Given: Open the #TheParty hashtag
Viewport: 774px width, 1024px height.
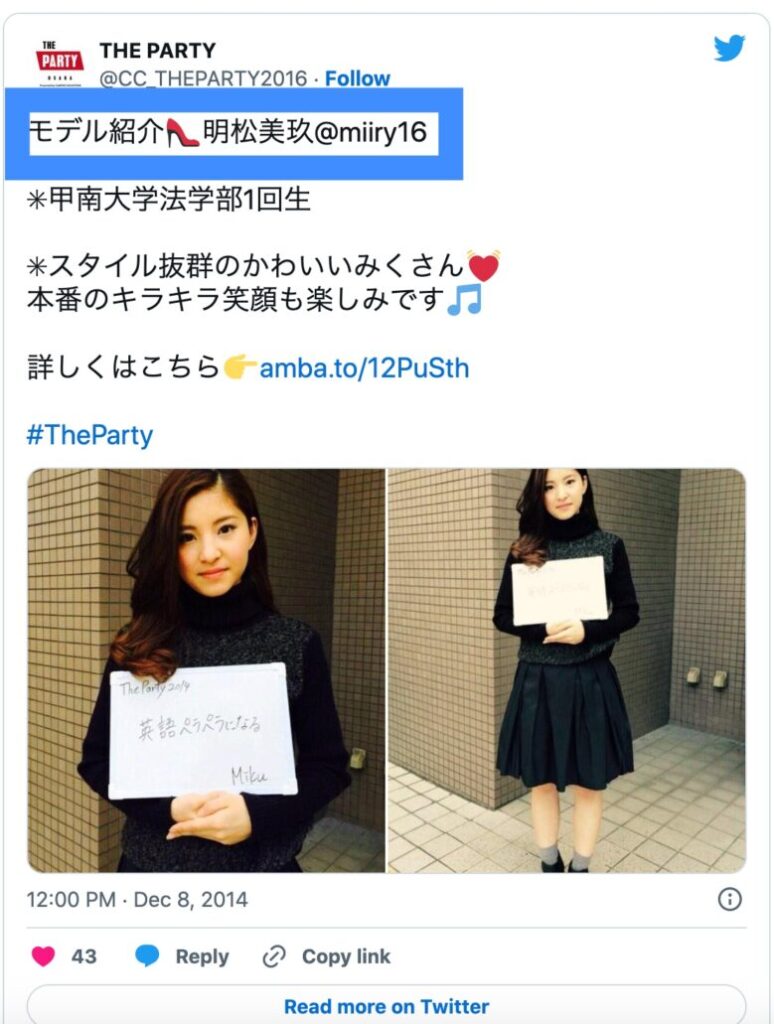Looking at the screenshot, I should click(x=89, y=435).
